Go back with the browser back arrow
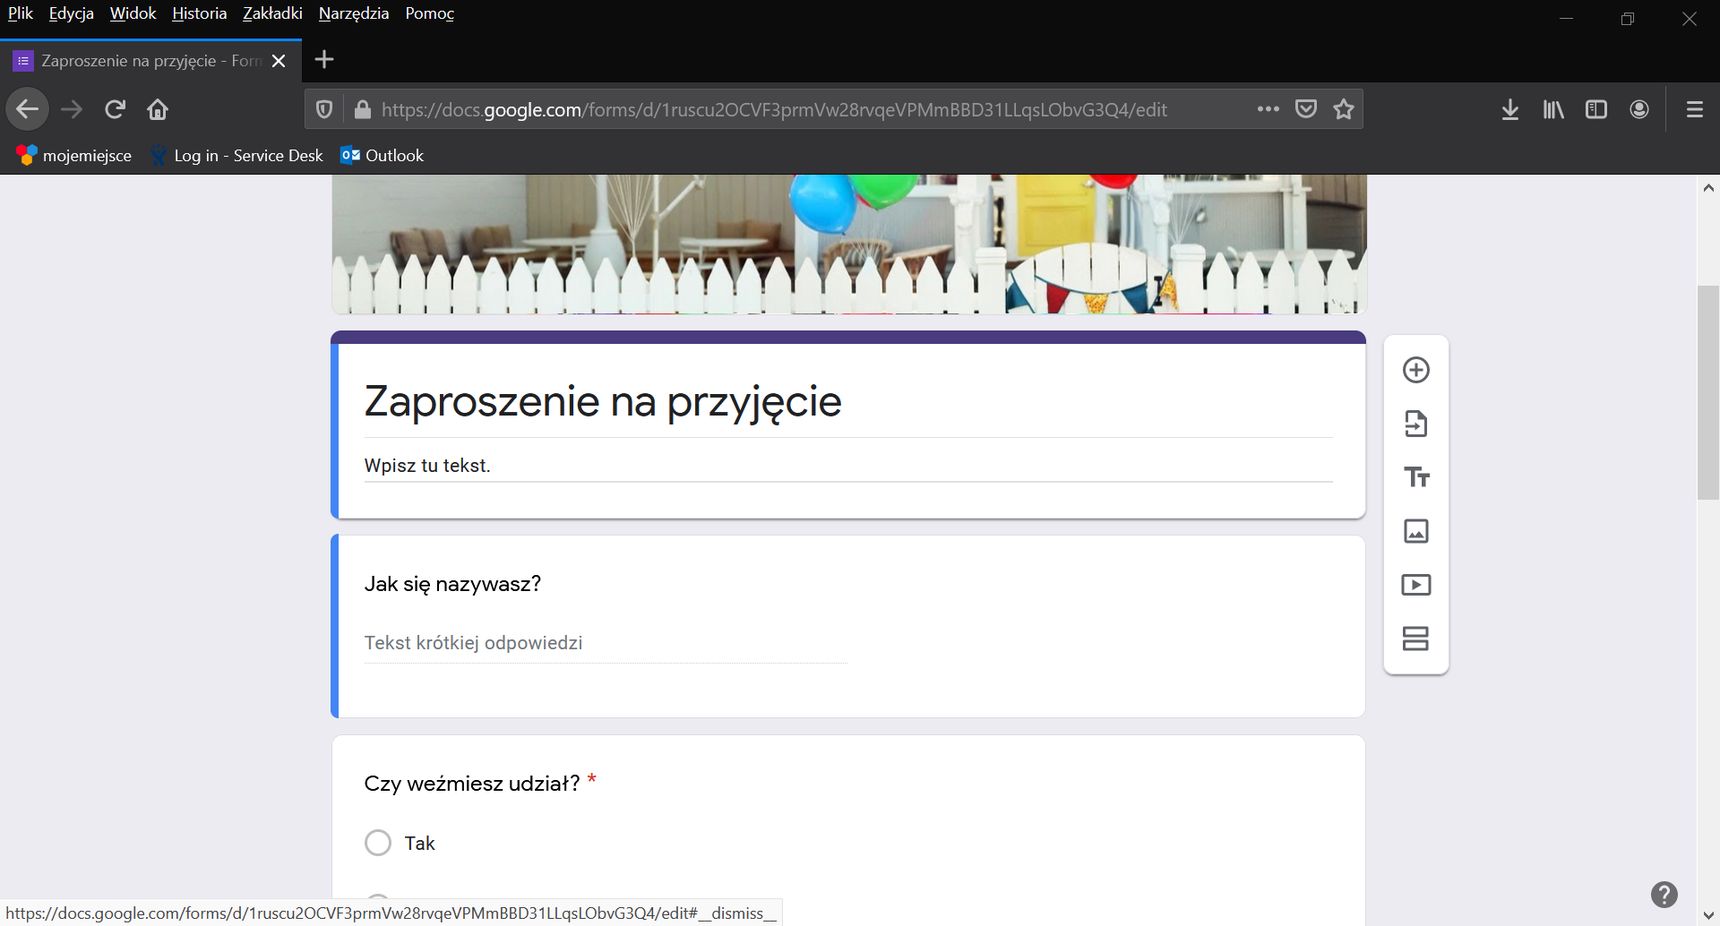 coord(28,109)
